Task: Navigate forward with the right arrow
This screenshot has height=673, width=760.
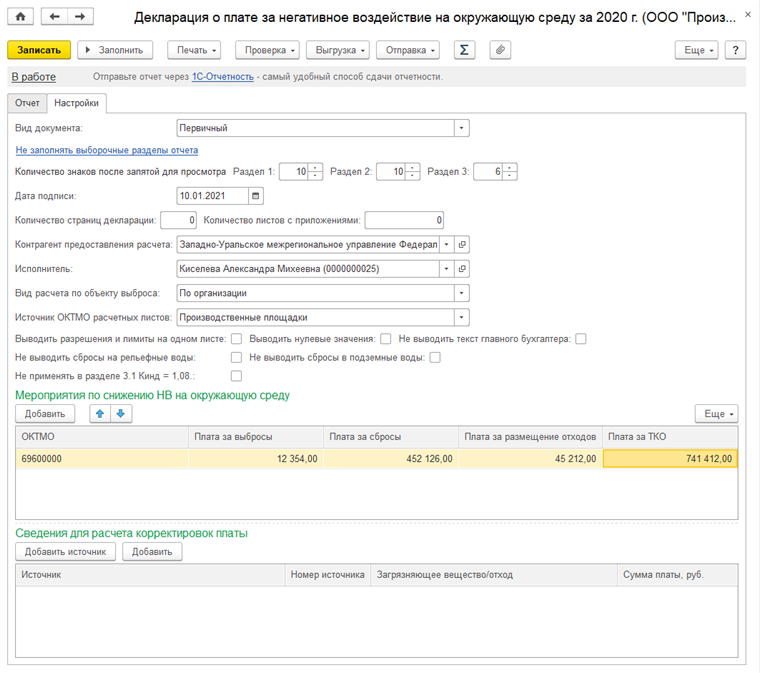Action: (80, 16)
